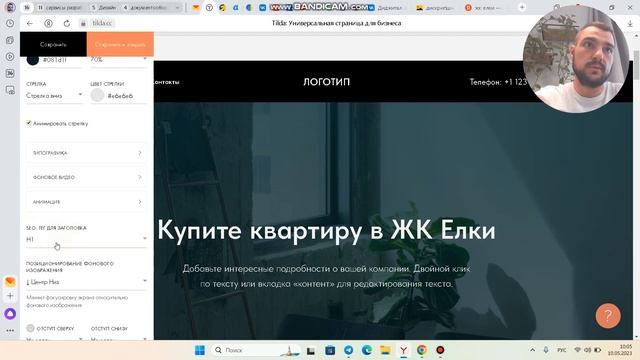Open the video play icon in sidebar

tap(10, 57)
